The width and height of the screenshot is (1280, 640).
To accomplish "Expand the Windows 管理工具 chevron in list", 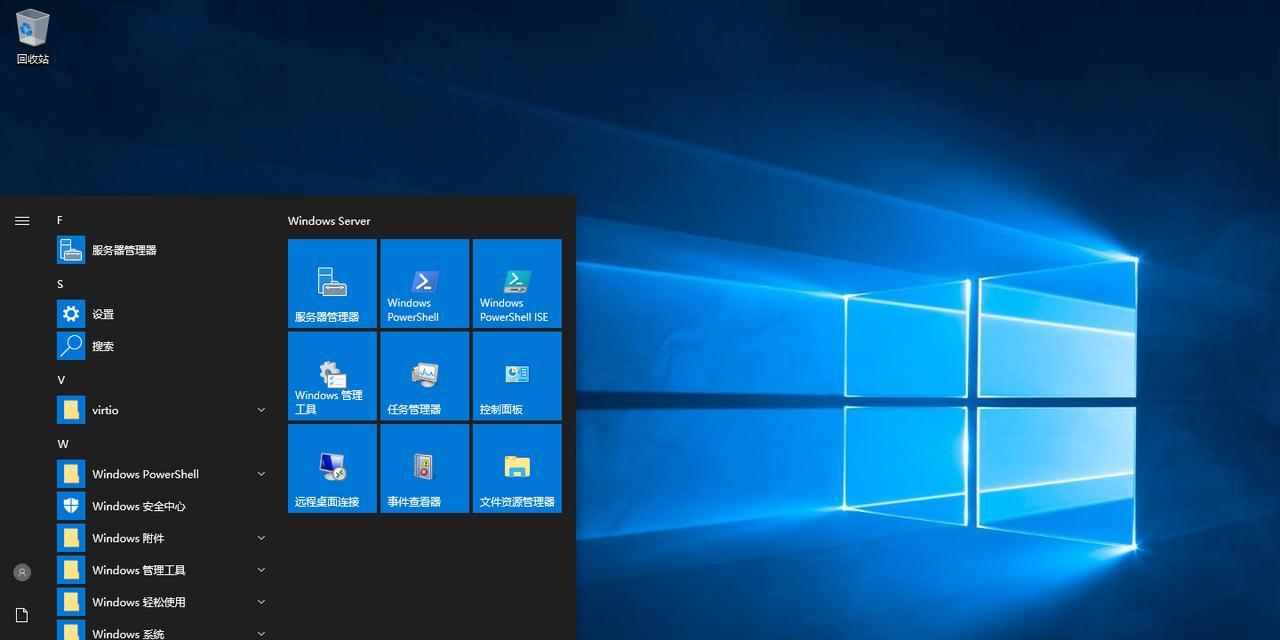I will (261, 570).
